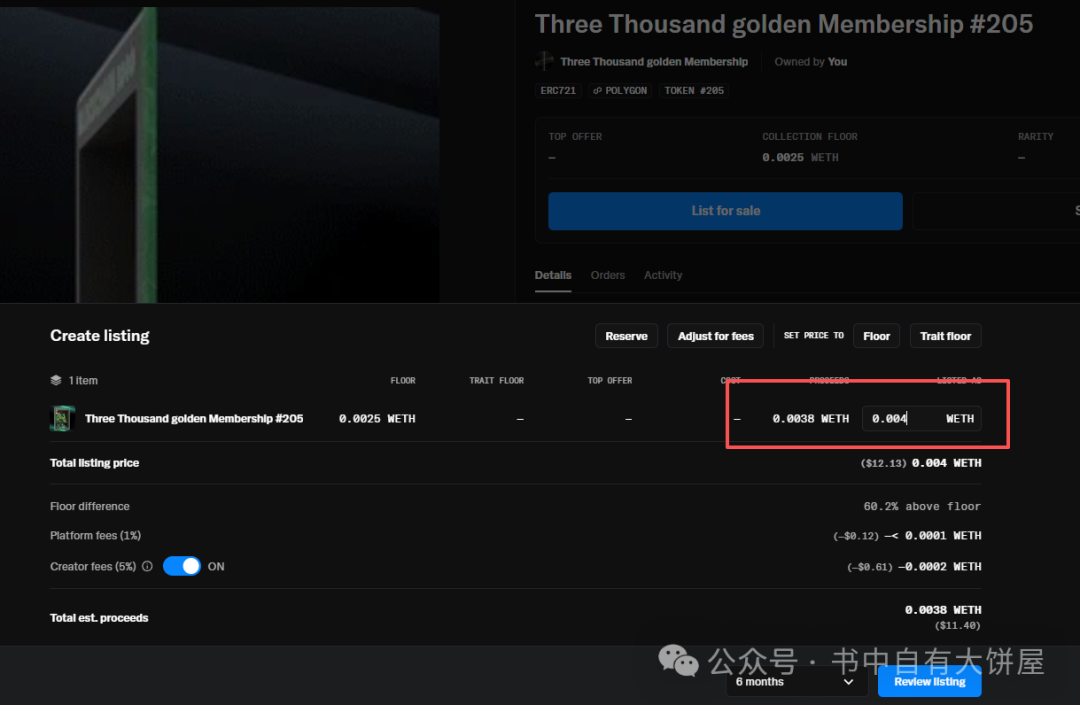Set price to Floor
This screenshot has height=705, width=1080.
click(x=876, y=336)
